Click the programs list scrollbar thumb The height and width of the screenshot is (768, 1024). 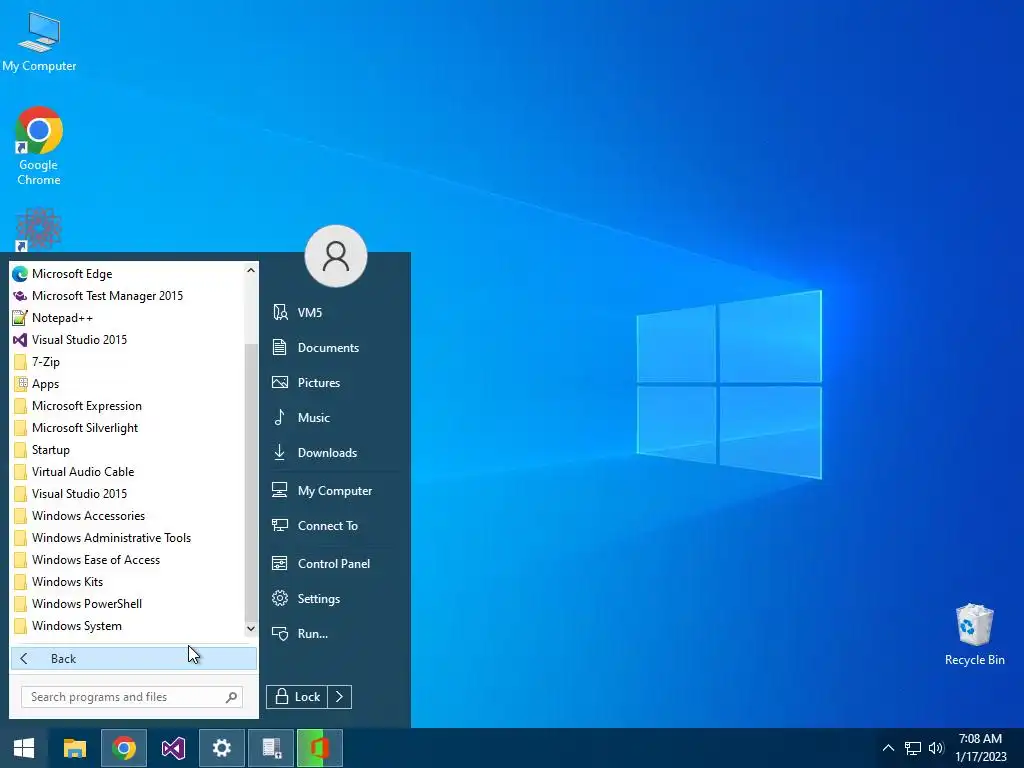251,482
